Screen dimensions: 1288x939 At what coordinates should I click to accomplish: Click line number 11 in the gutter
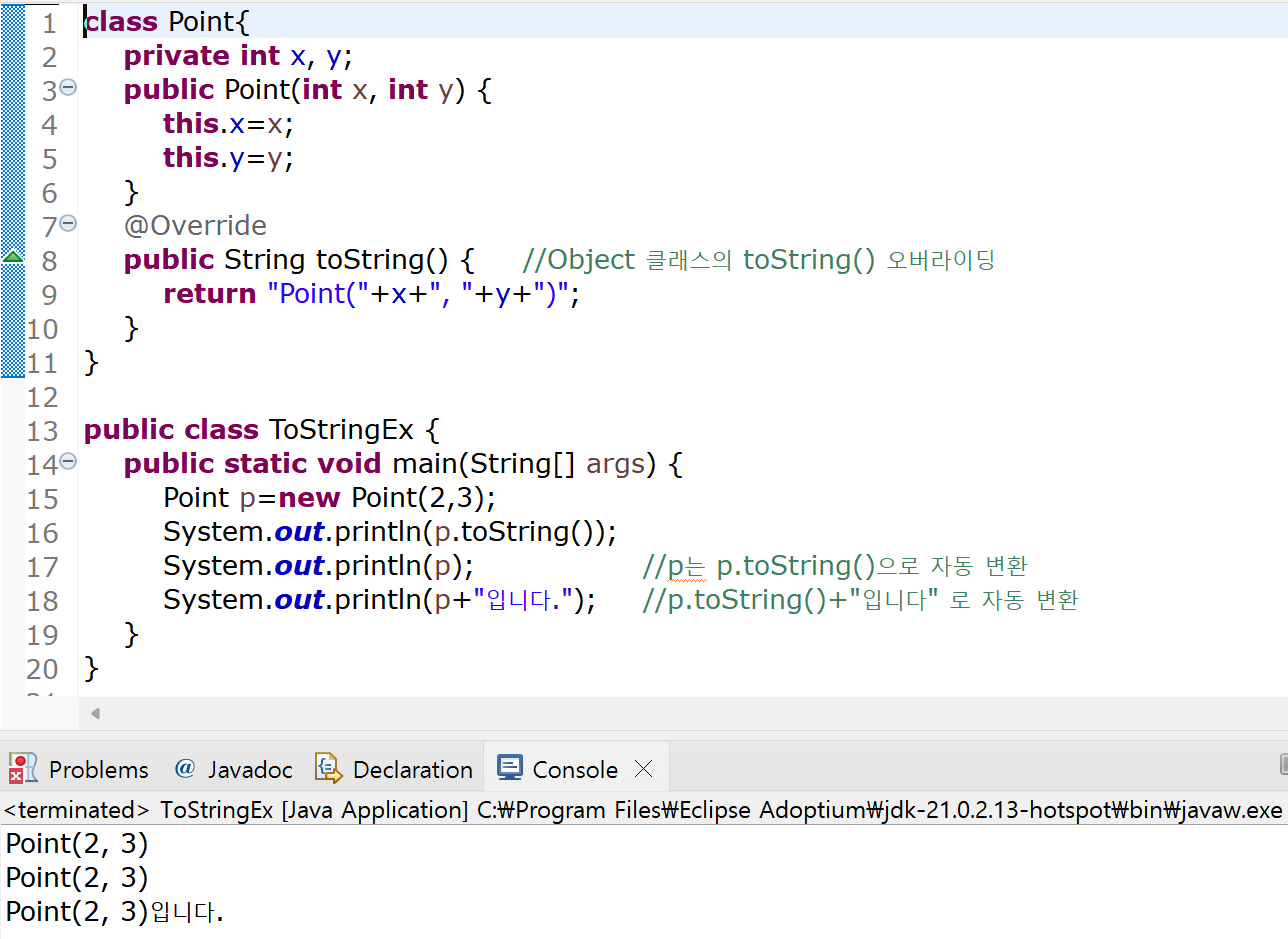click(42, 363)
